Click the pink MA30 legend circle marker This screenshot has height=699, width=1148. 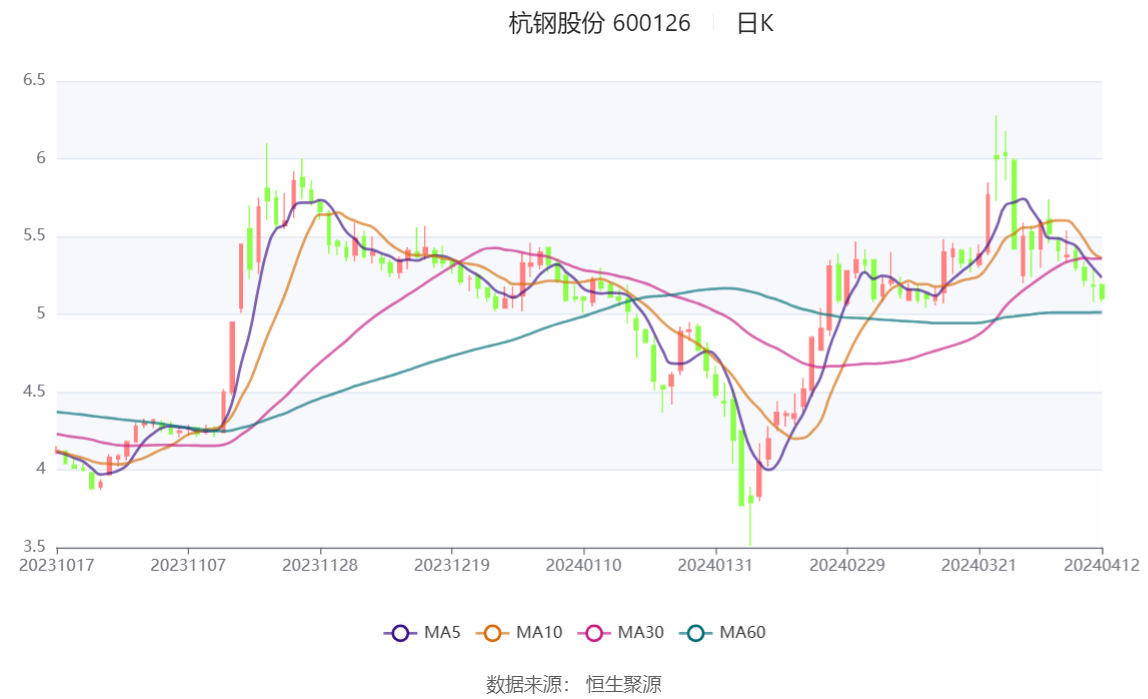point(595,632)
